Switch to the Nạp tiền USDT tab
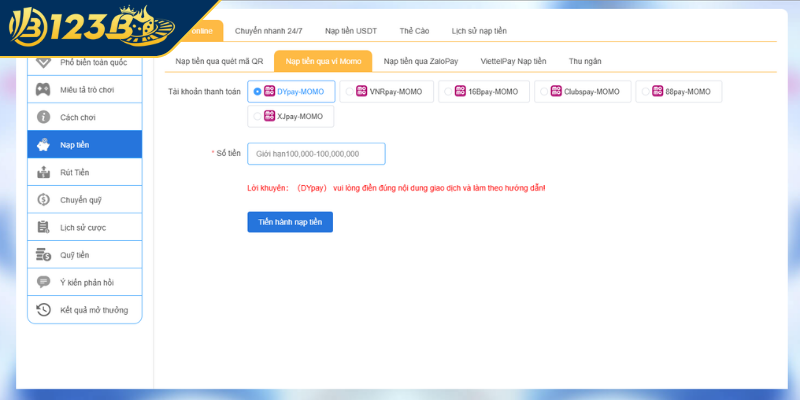Viewport: 800px width, 400px height. (351, 31)
